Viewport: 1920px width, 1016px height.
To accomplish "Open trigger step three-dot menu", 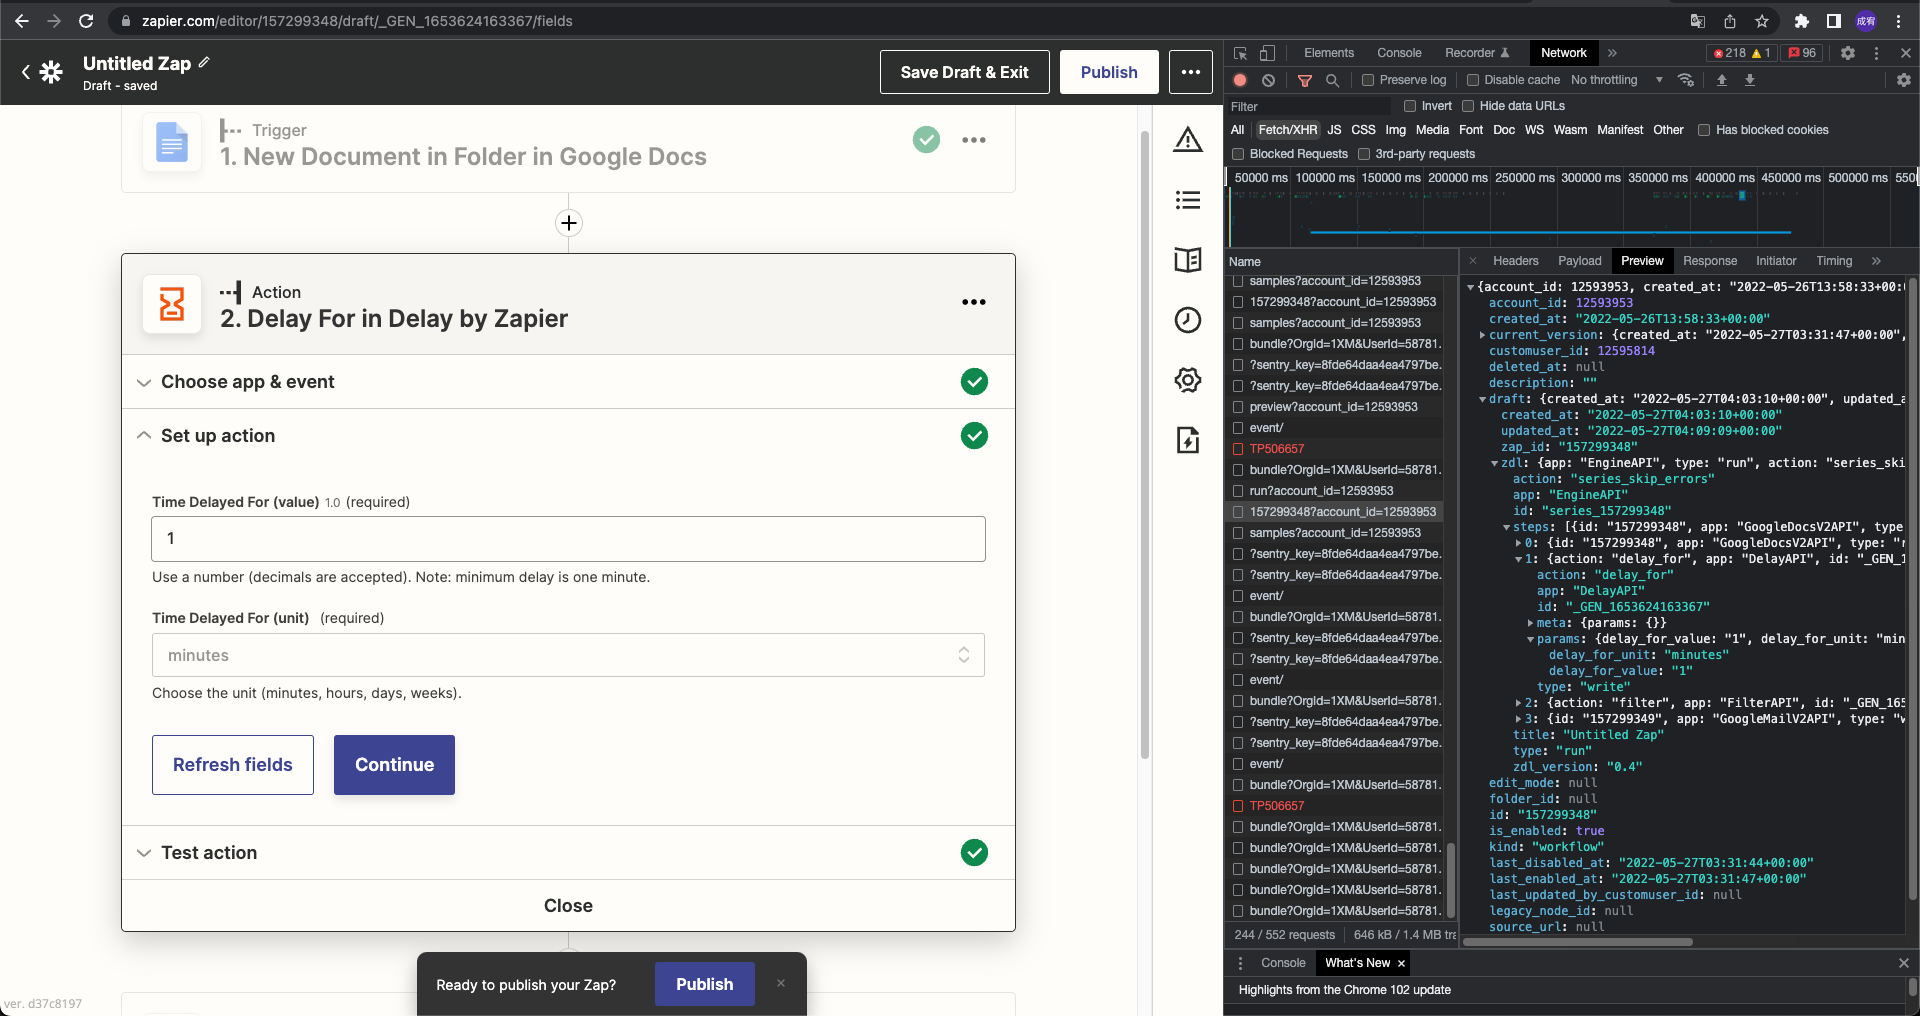I will point(973,140).
